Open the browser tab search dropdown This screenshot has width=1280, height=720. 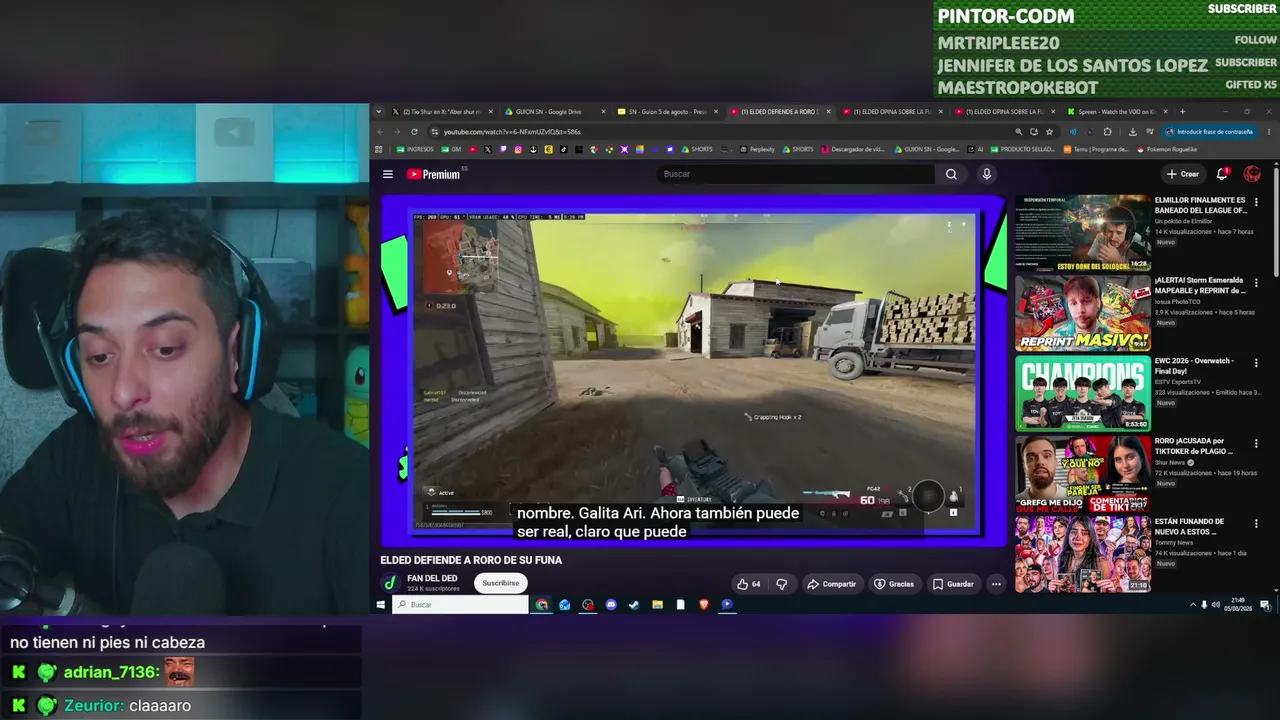380,112
